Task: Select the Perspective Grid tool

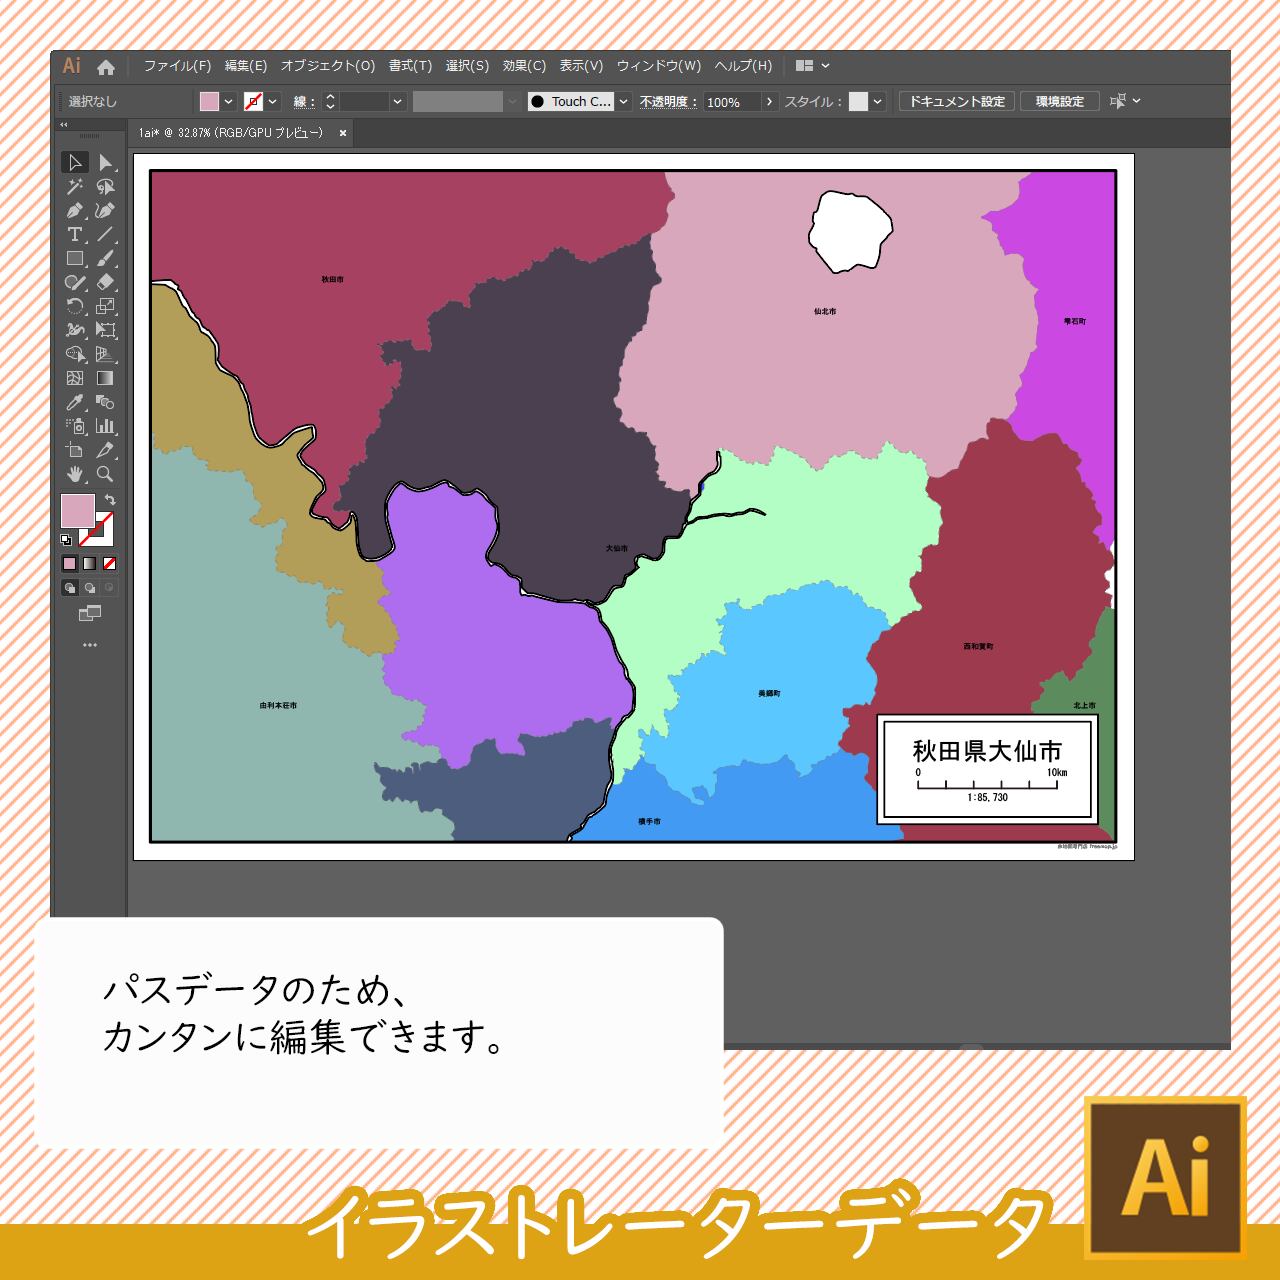Action: point(105,354)
